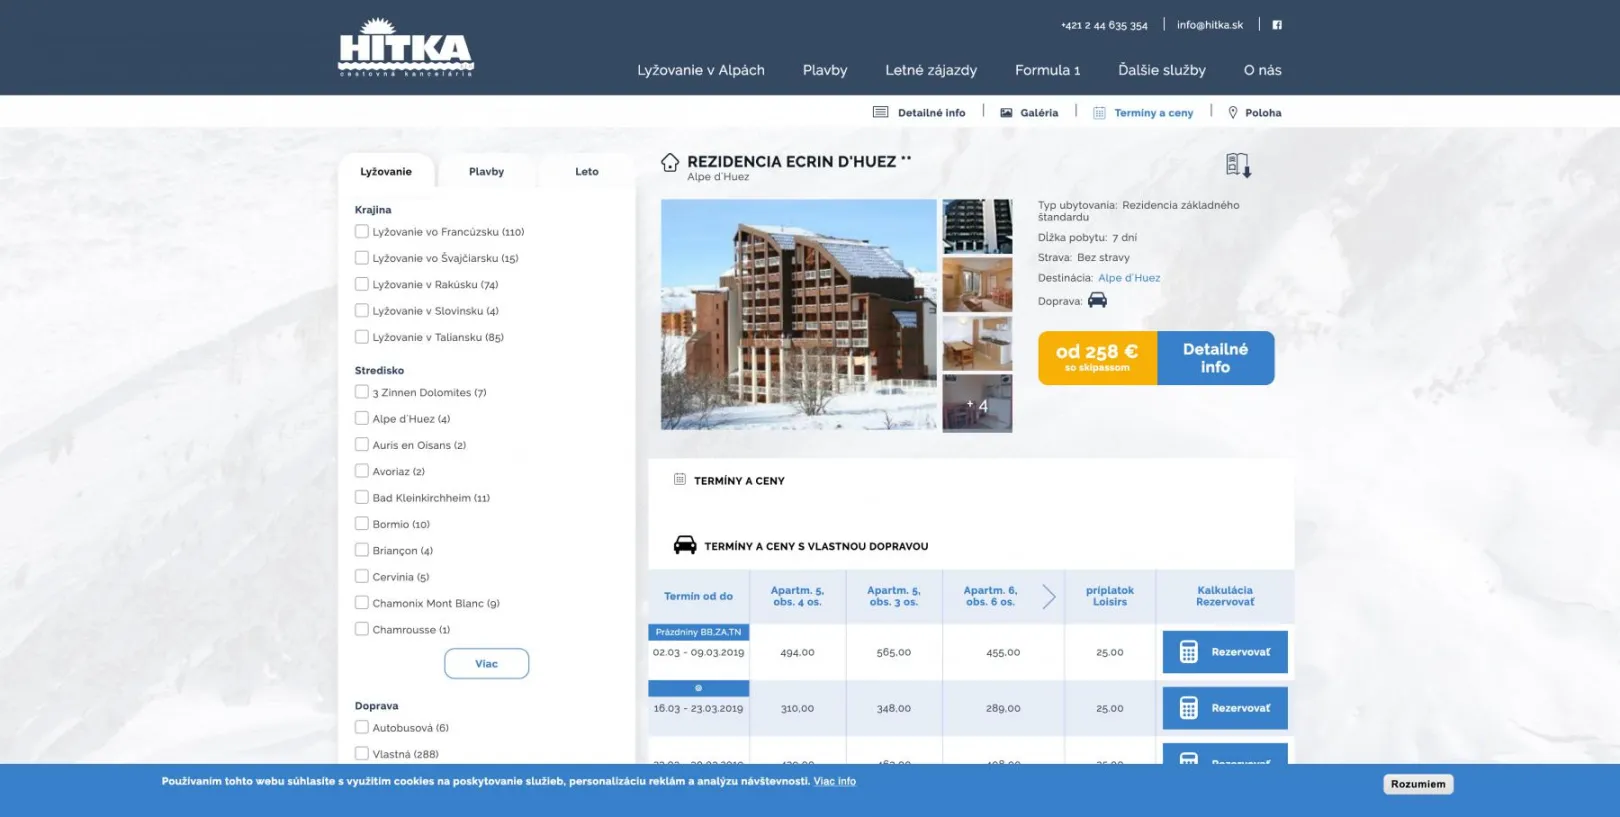
Task: Open Lyžovanie v Alpách menu
Action: (x=701, y=70)
